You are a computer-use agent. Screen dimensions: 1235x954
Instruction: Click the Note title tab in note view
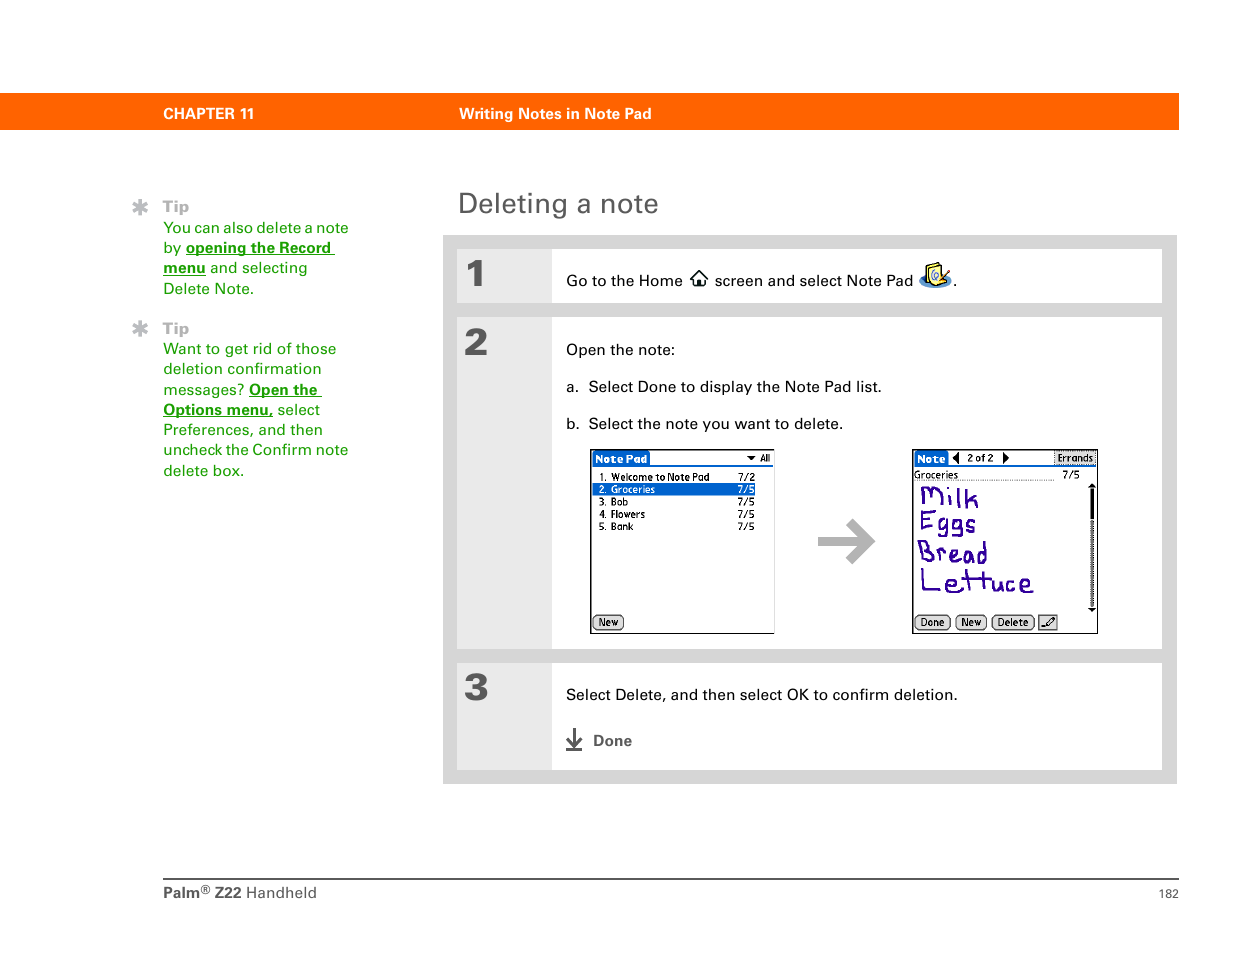[931, 458]
